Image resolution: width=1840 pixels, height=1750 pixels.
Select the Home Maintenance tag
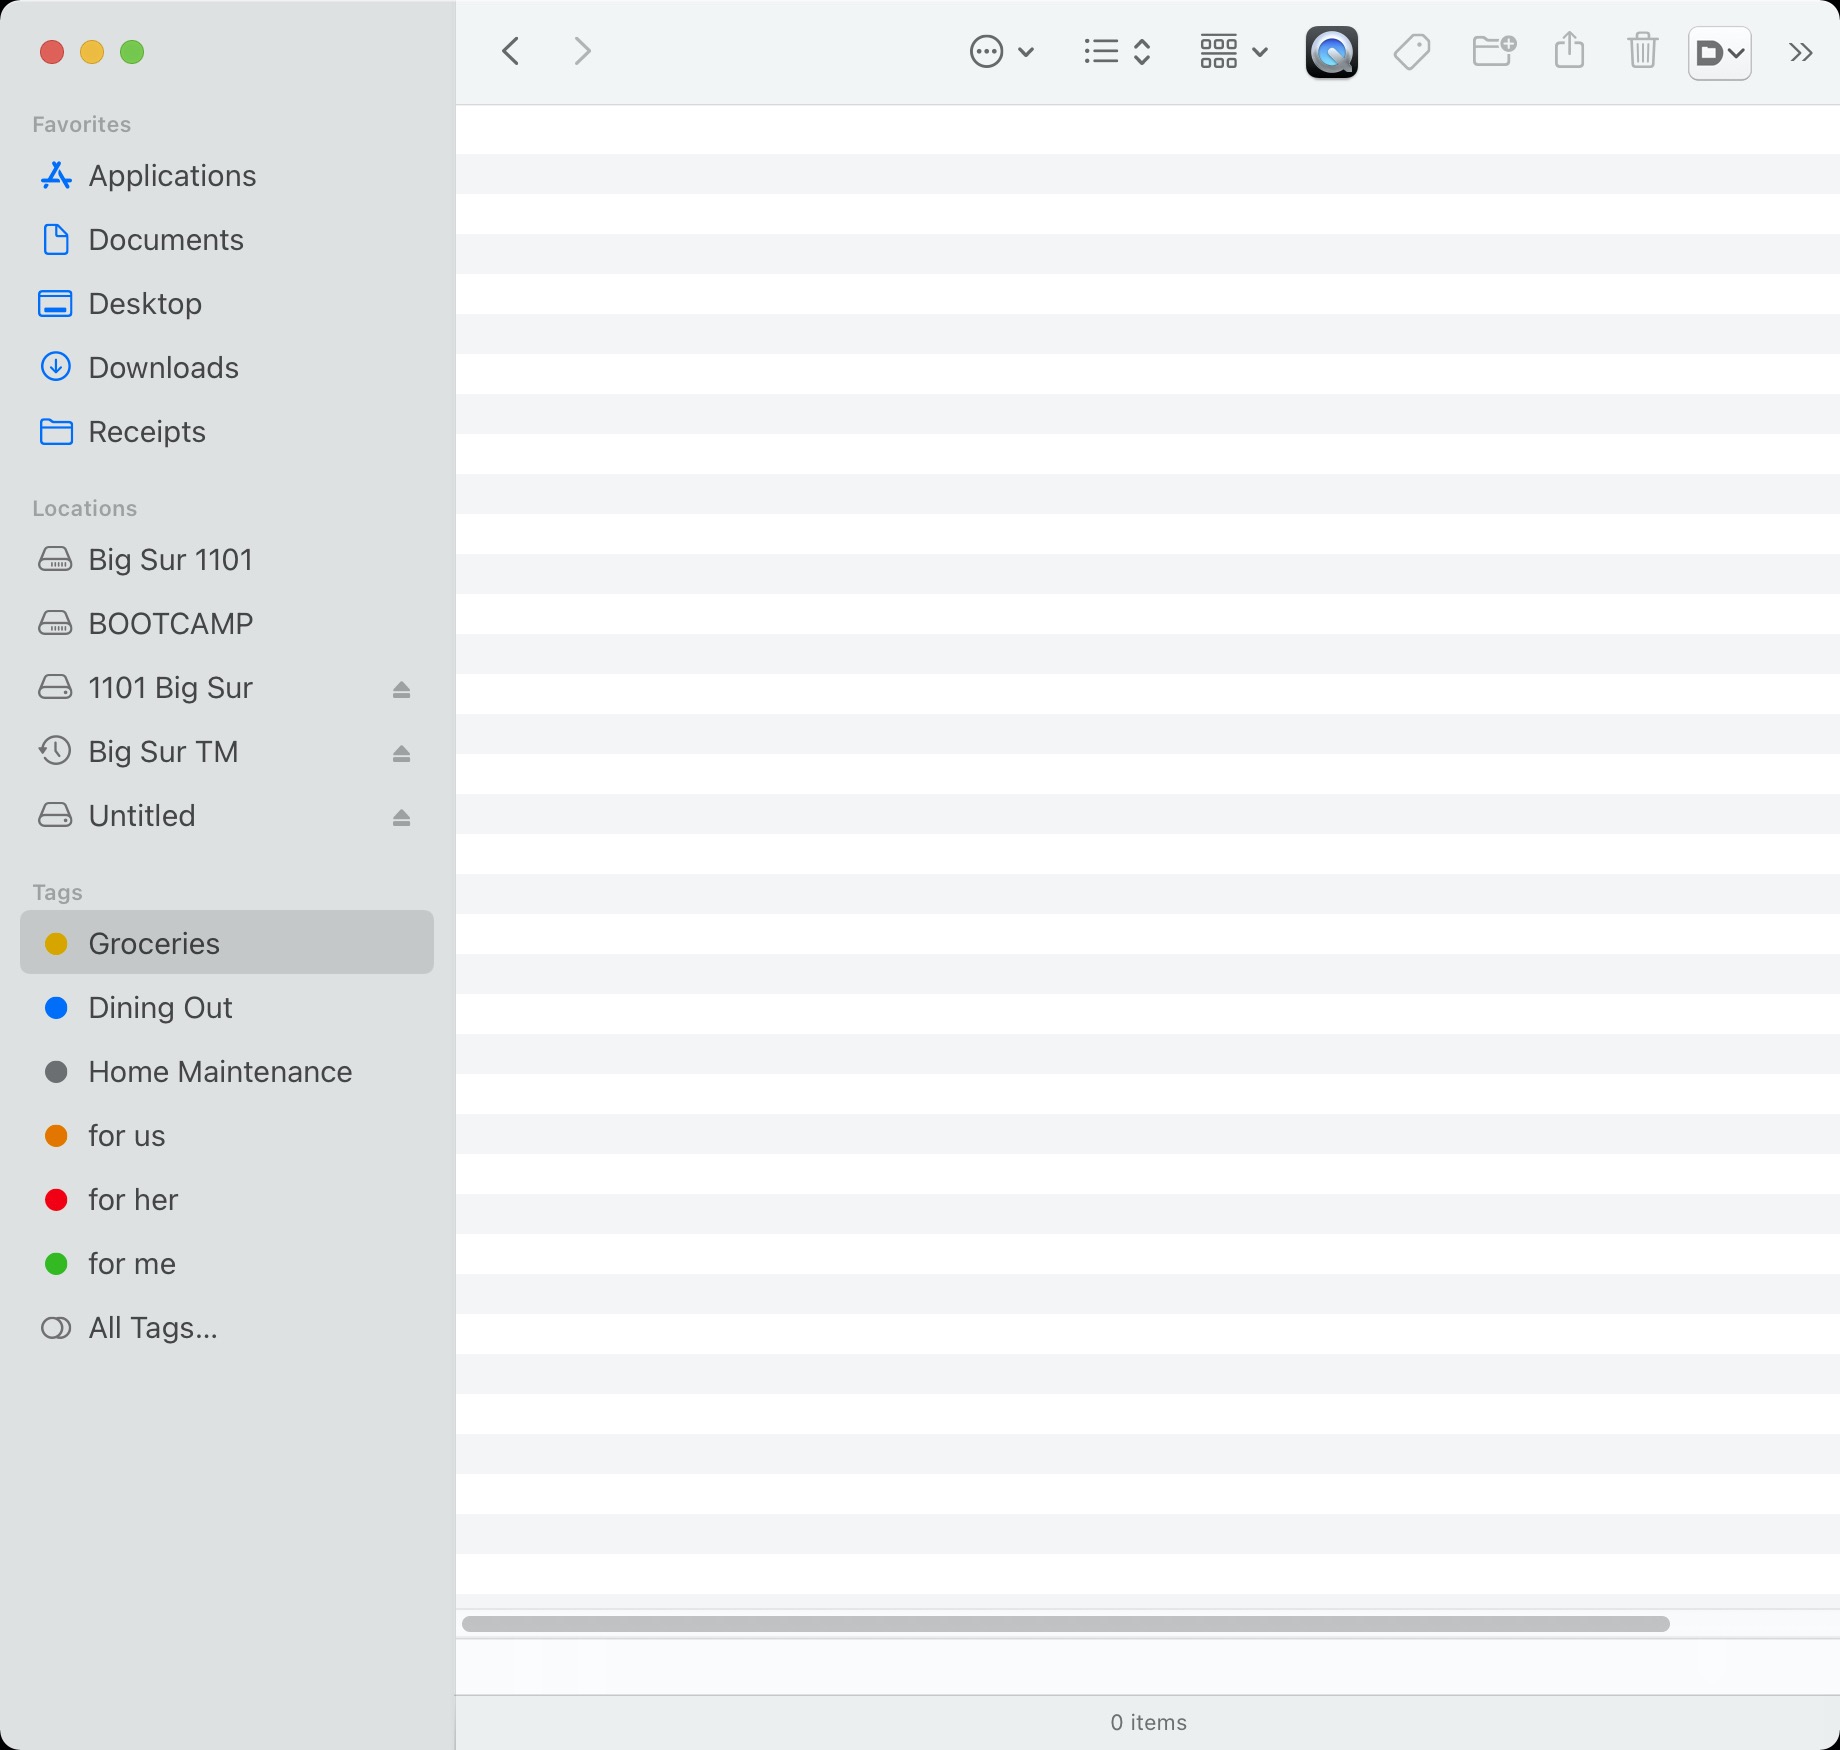[x=227, y=1072]
